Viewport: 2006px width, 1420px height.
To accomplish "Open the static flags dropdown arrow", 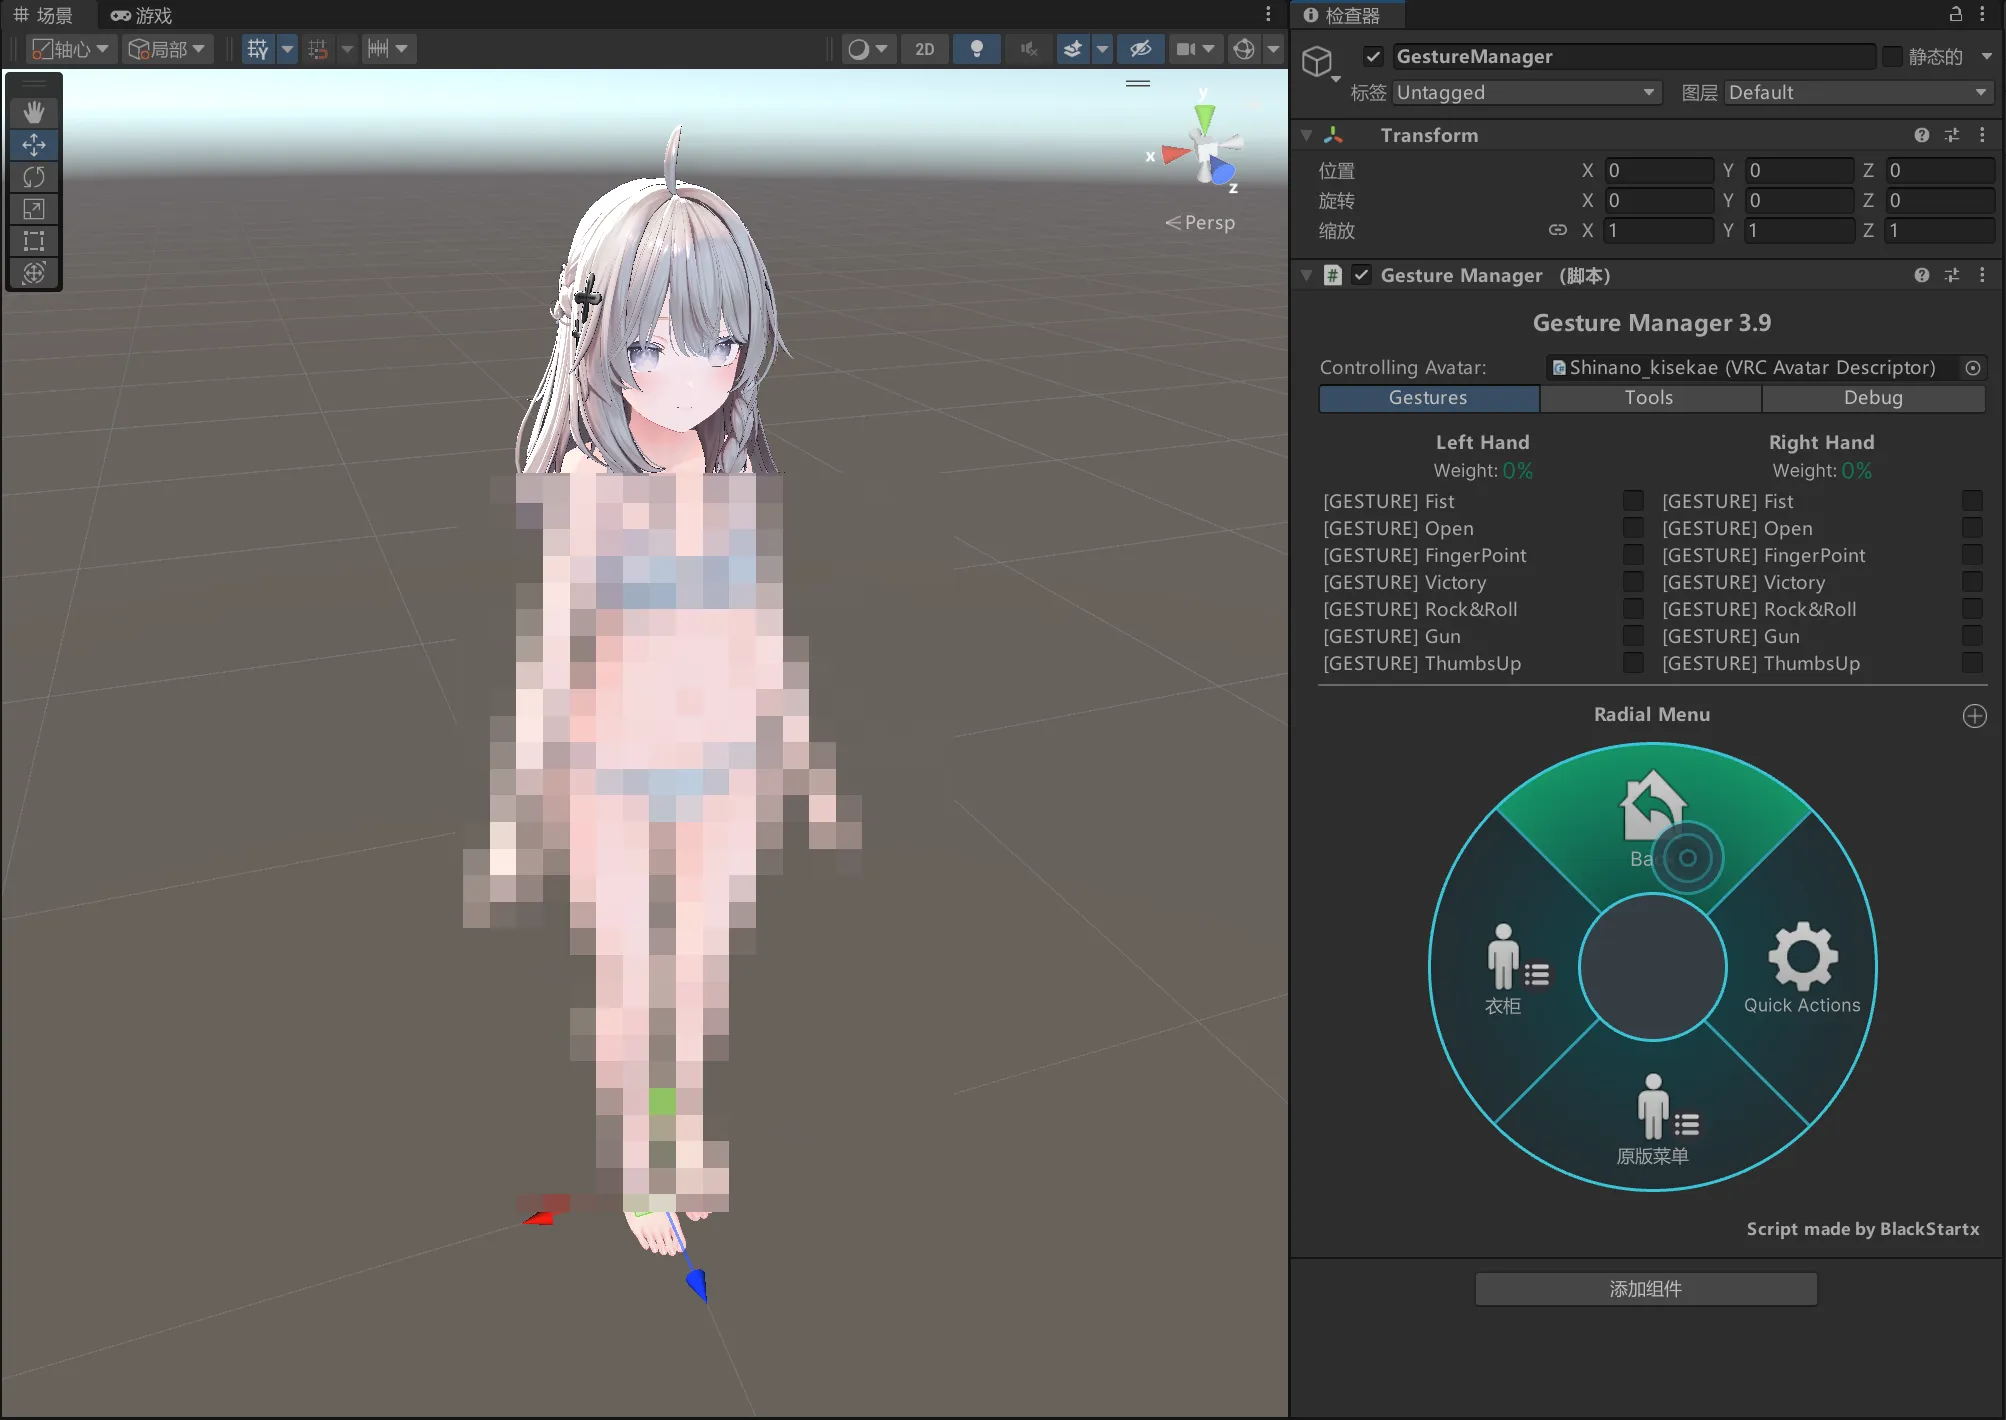I will point(1986,57).
